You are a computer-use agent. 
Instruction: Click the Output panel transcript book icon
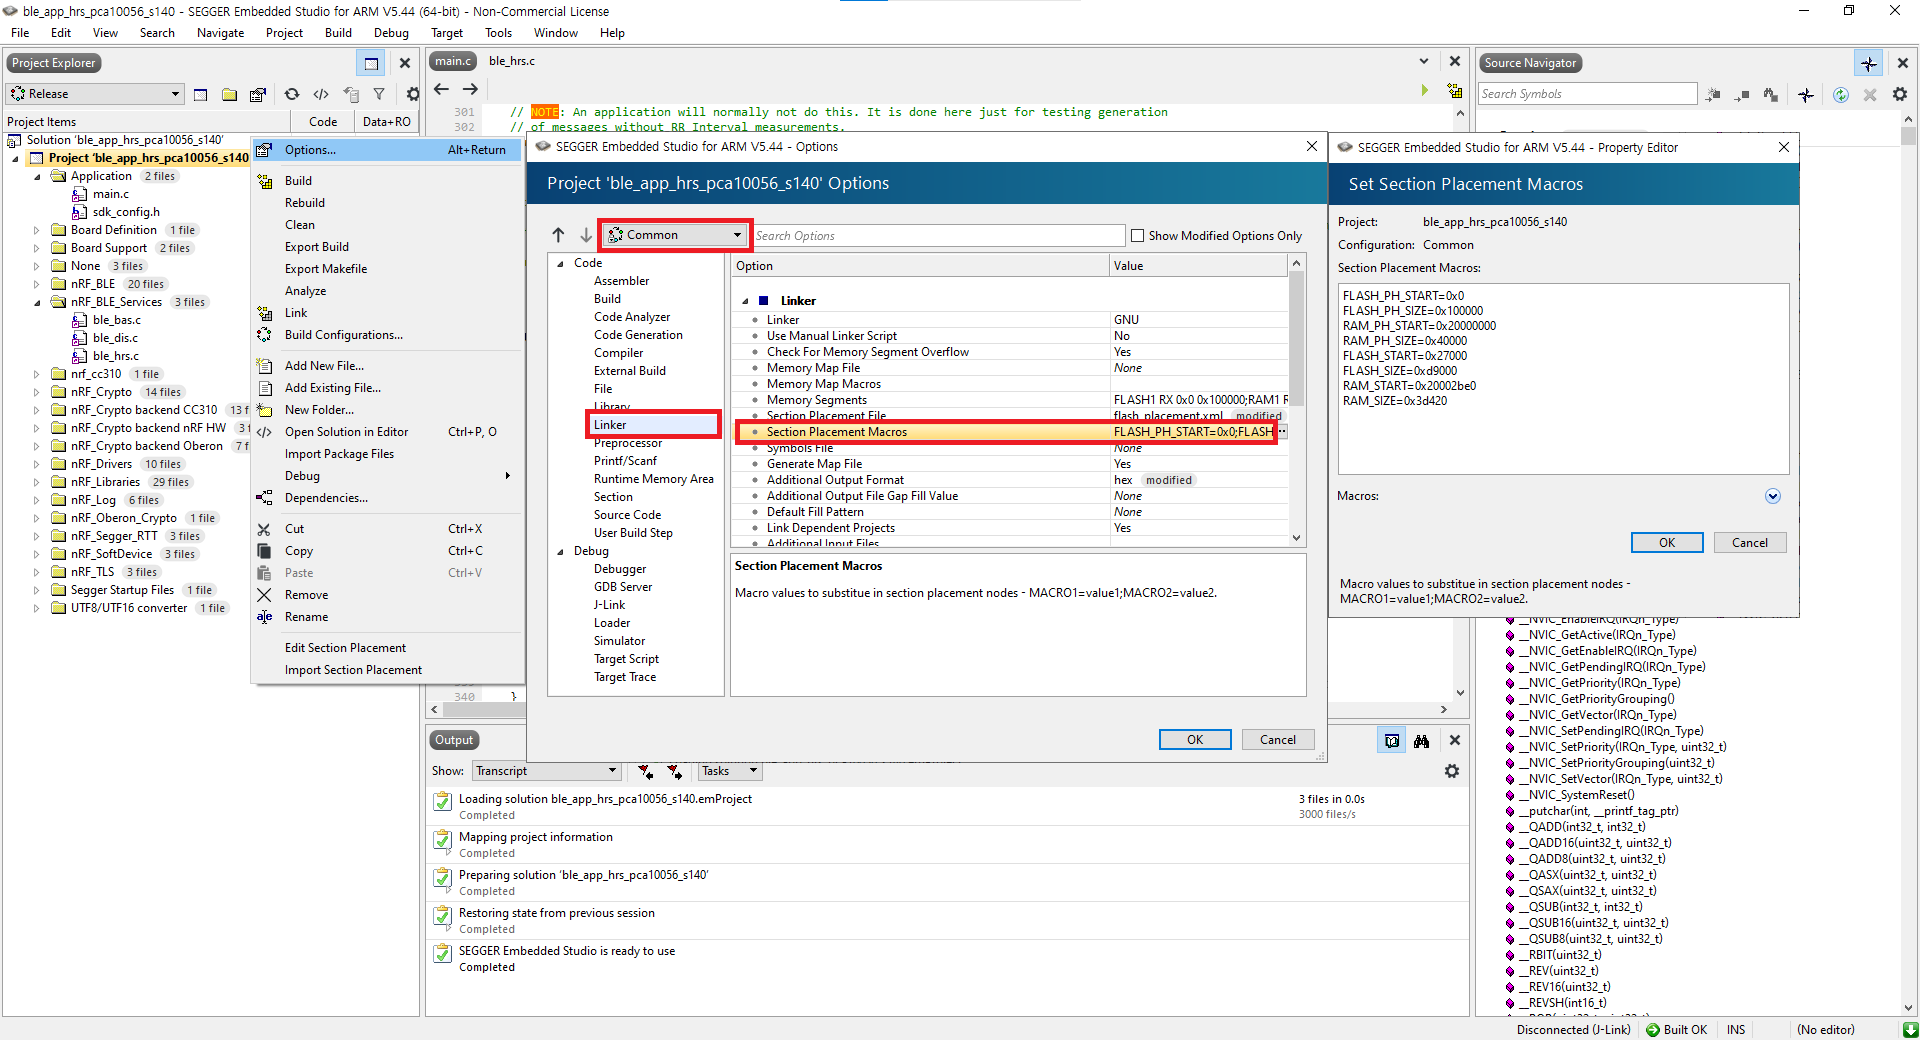[1392, 741]
